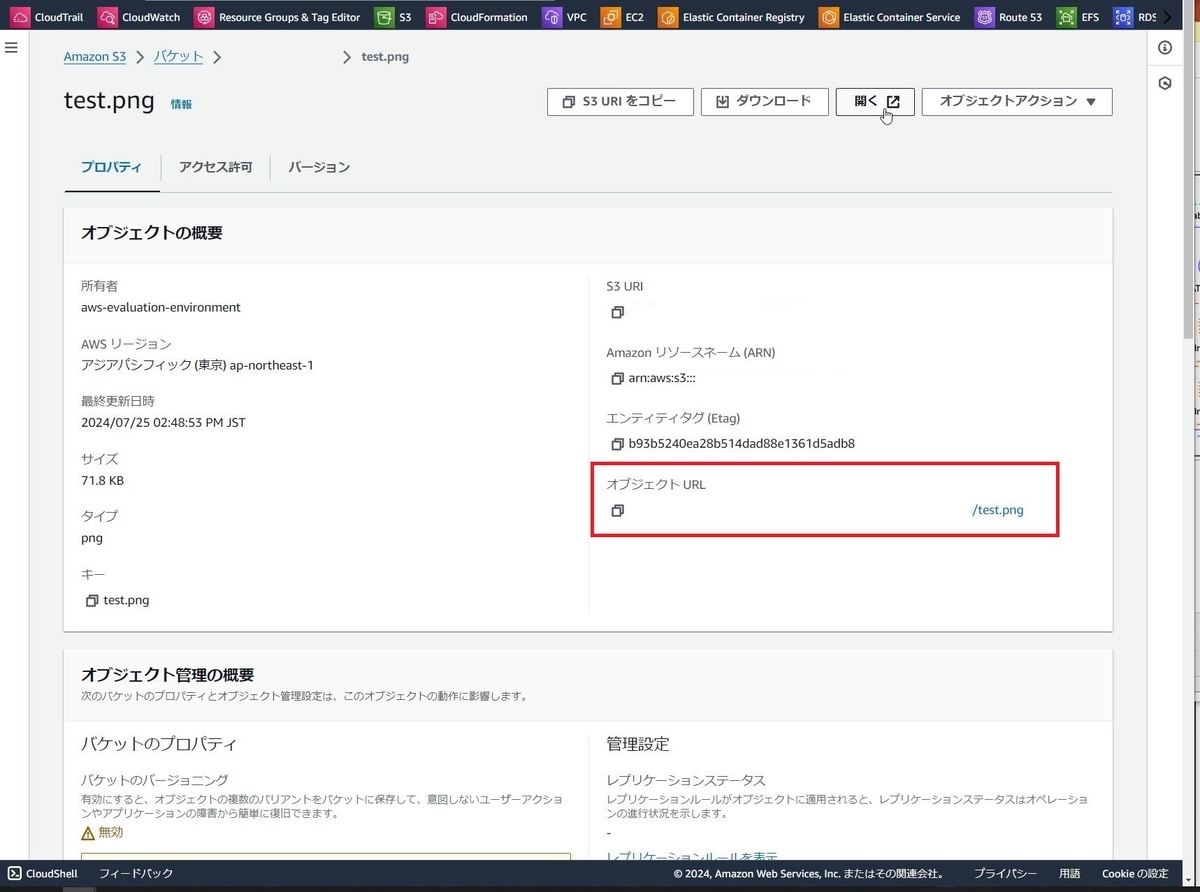Open the info panel via the top-right icon
1200x892 pixels.
(1164, 47)
